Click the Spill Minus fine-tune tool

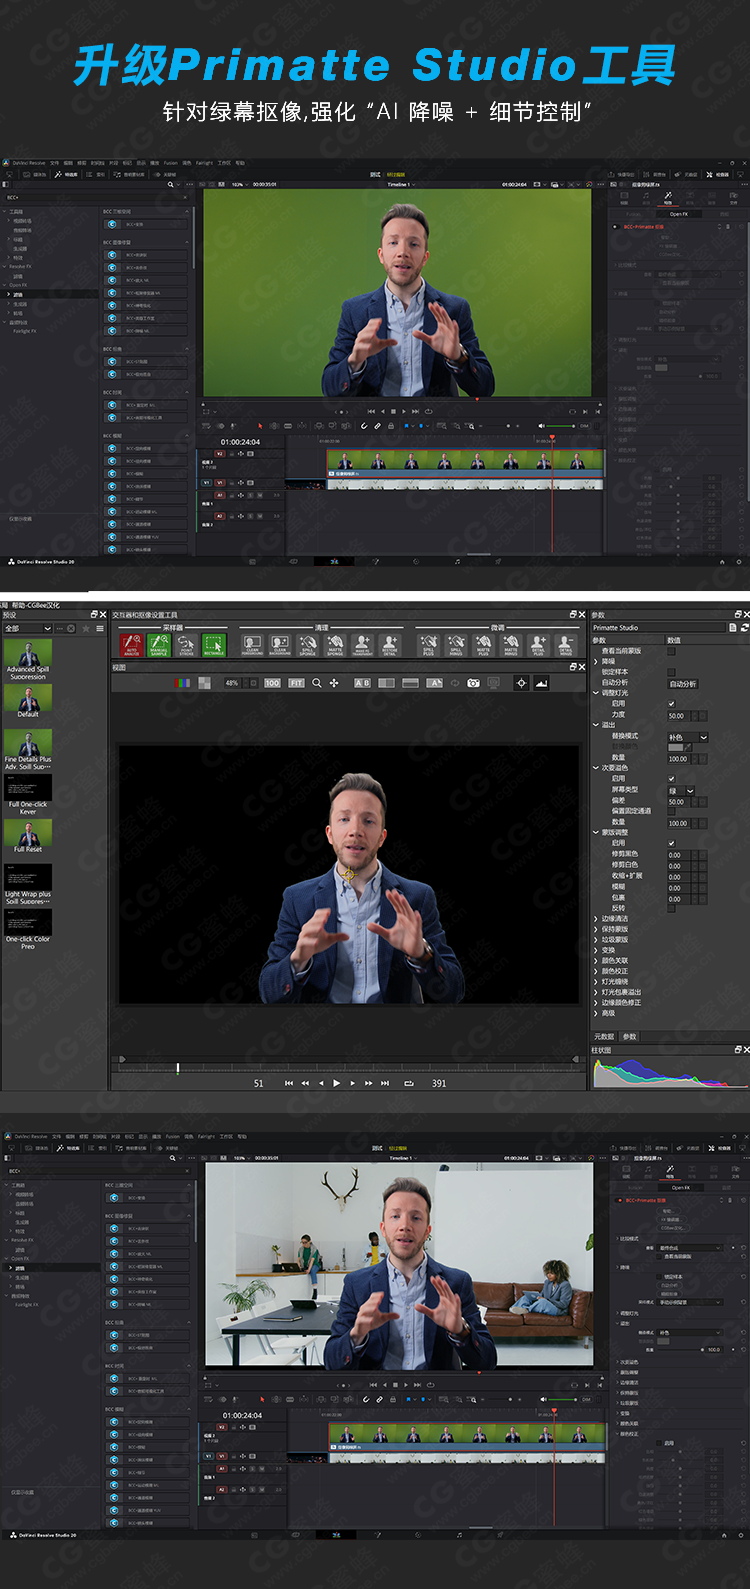[456, 645]
